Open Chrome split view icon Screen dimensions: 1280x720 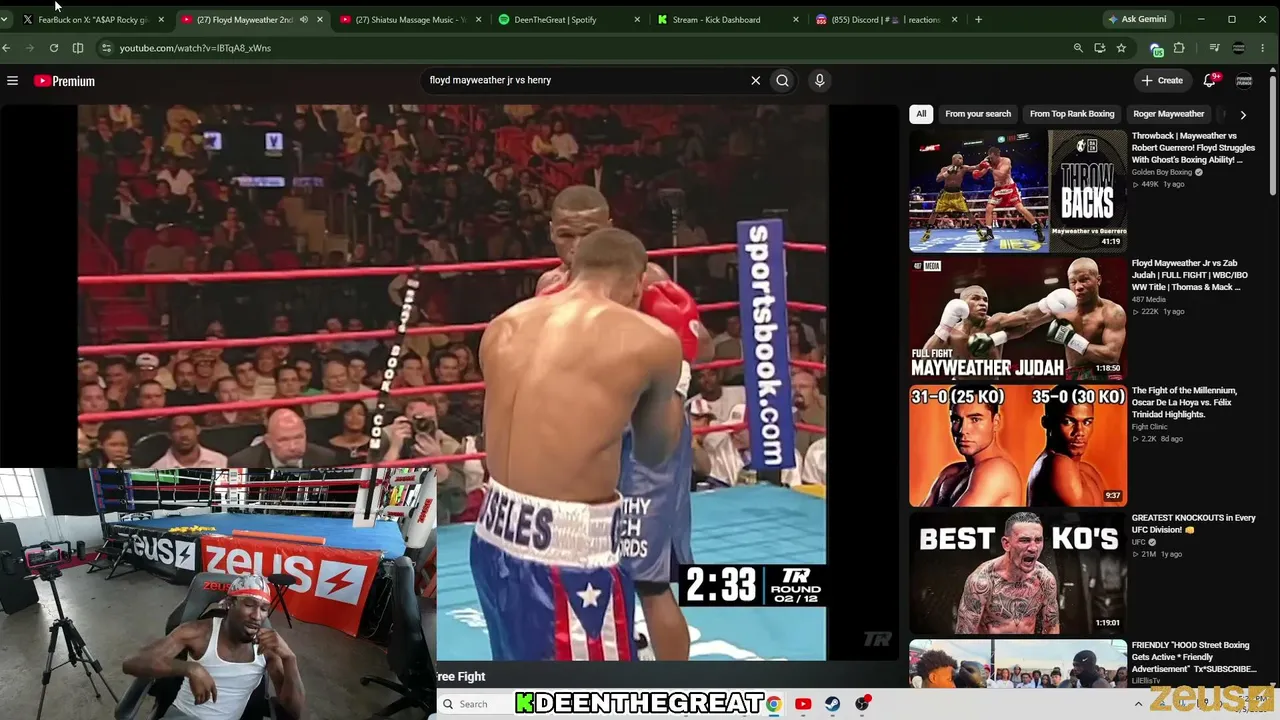78,48
